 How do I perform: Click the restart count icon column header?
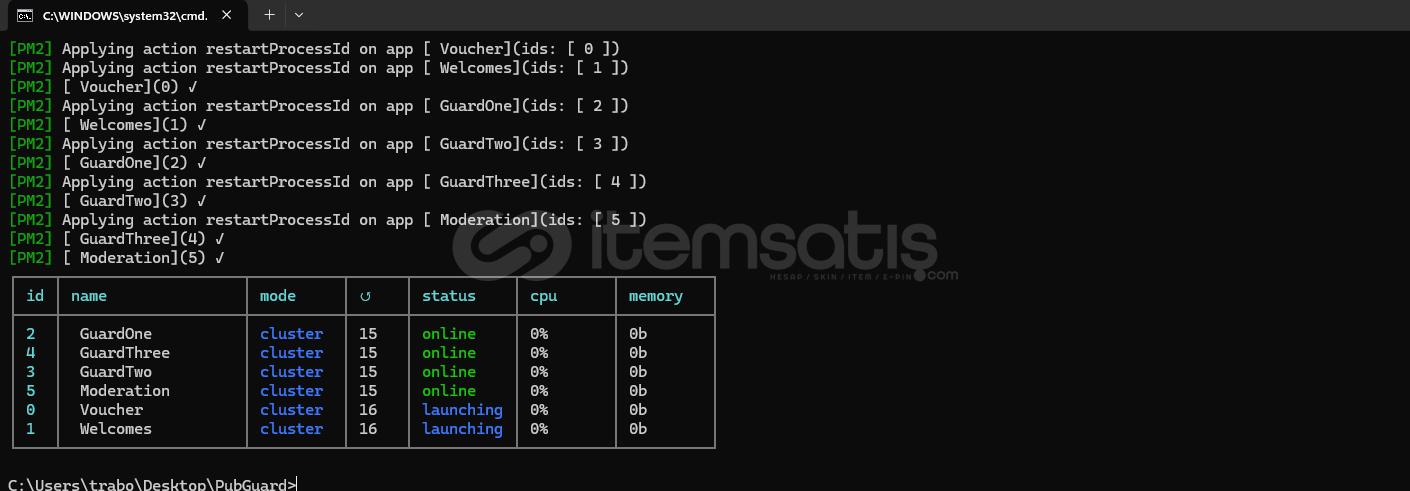(365, 296)
